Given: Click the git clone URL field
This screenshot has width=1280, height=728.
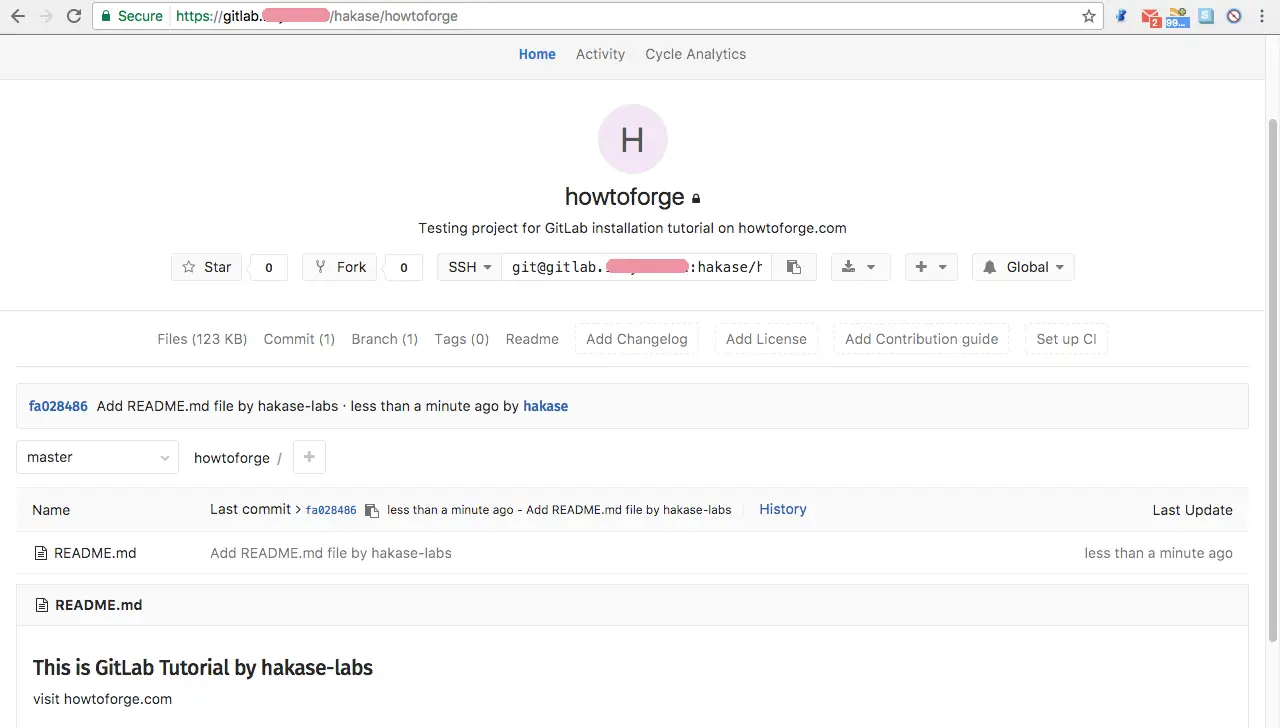Looking at the screenshot, I should 636,267.
